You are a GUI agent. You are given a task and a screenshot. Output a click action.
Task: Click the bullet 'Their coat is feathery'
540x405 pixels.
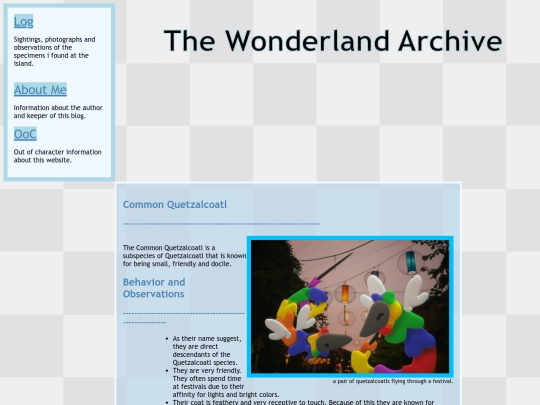coord(303,402)
